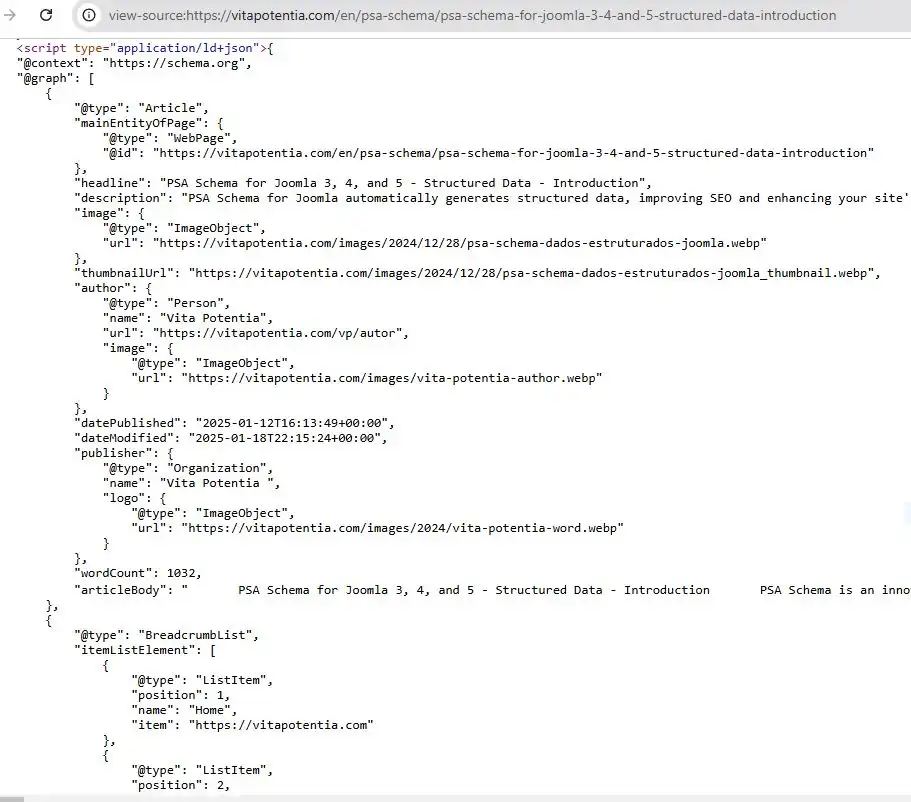Click the vita-potentia-author.webp URL
Screen dimensions: 911x802
tap(392, 378)
